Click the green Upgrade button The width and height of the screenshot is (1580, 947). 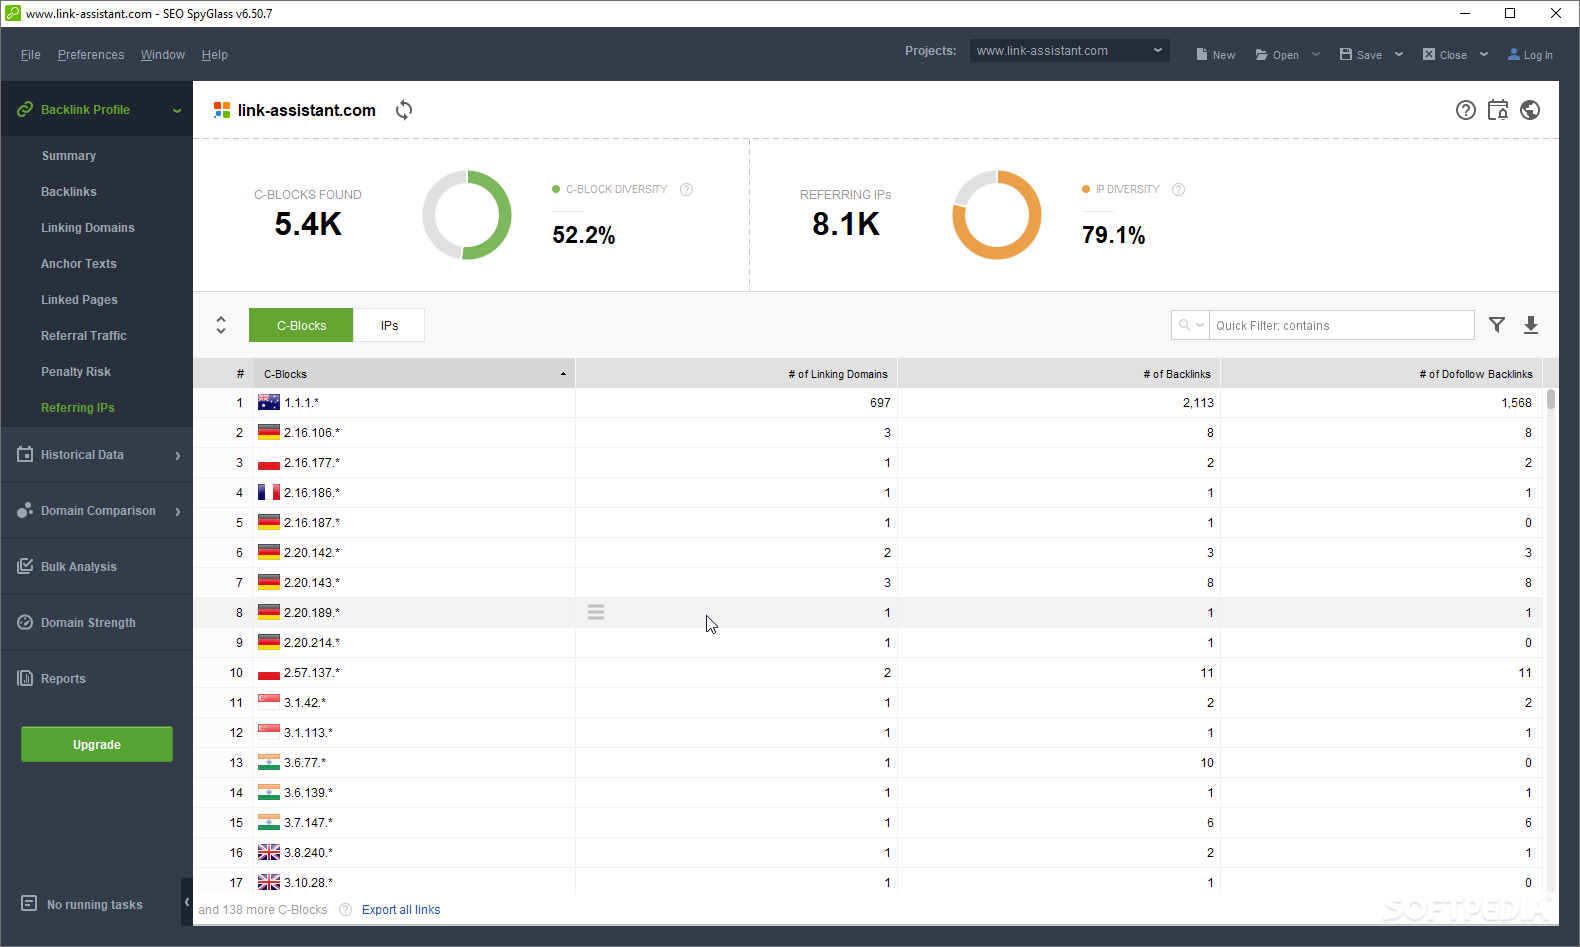(x=97, y=744)
